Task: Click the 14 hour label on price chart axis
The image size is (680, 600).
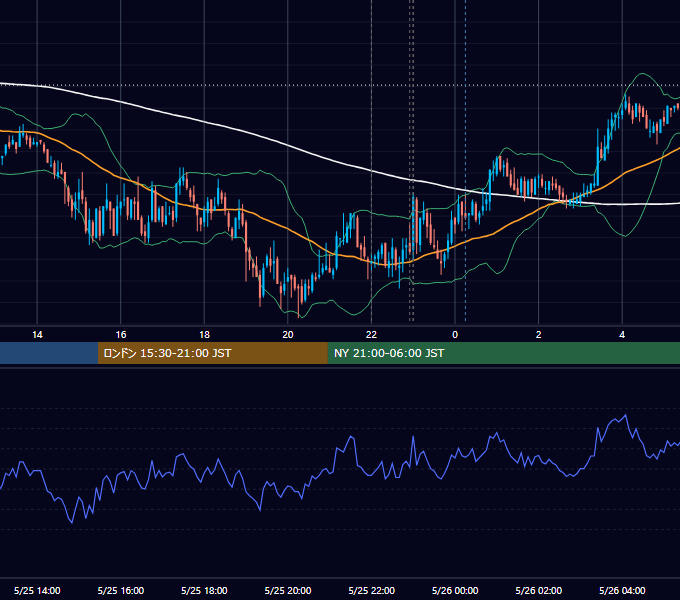Action: (37, 335)
